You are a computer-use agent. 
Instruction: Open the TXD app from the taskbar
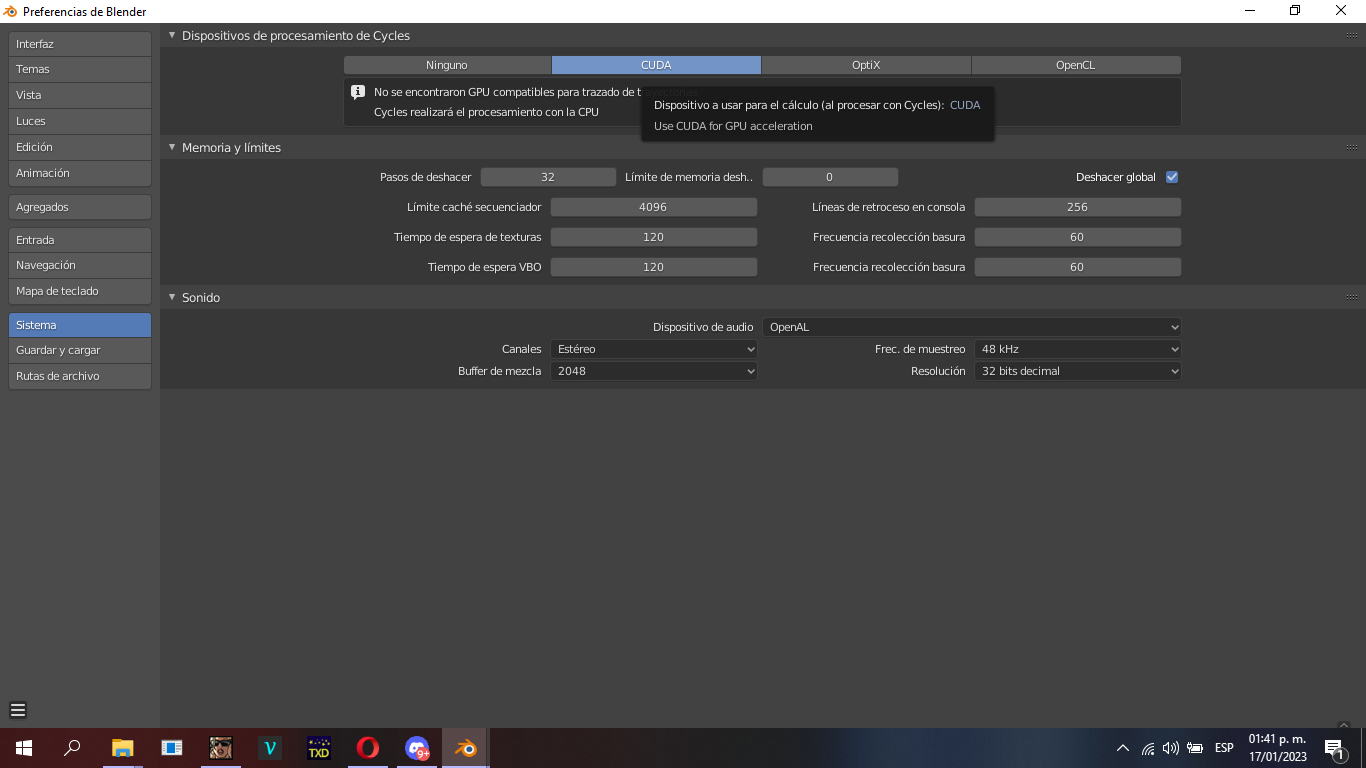[319, 748]
